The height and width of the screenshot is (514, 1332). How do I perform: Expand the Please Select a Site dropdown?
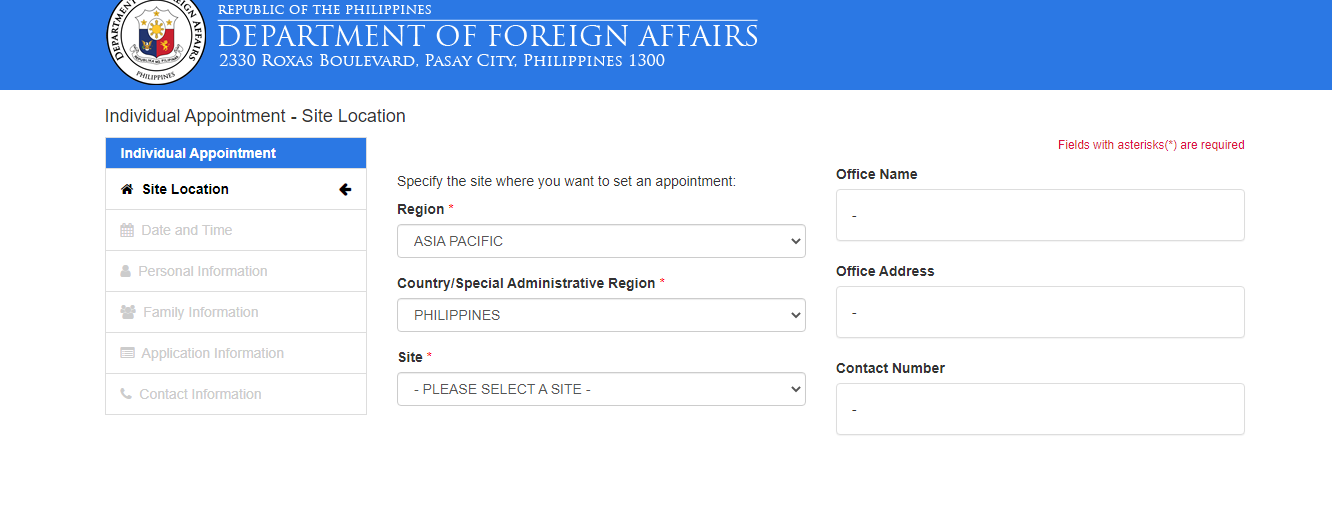click(x=601, y=389)
